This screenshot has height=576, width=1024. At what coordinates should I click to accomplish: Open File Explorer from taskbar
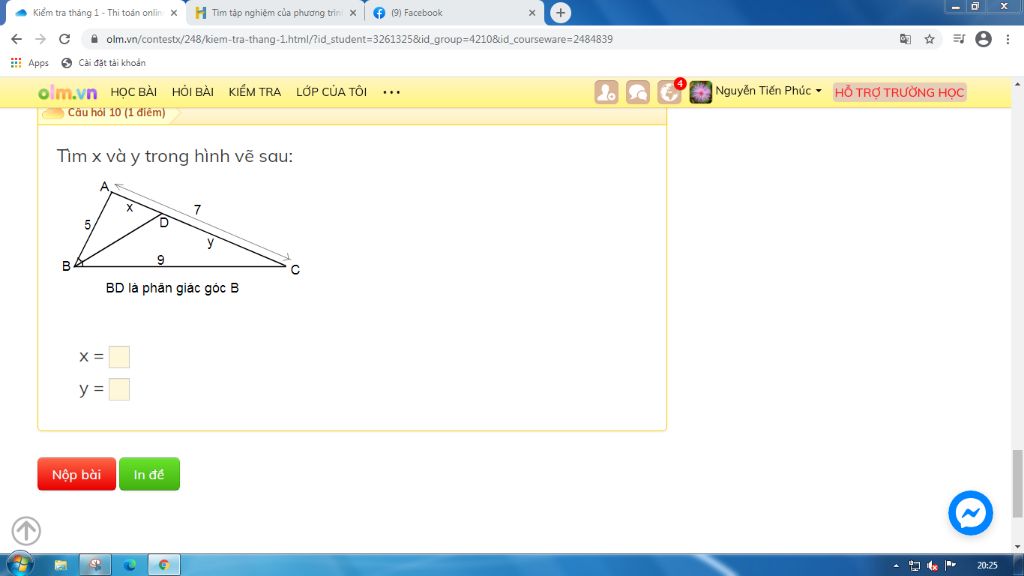coord(61,565)
